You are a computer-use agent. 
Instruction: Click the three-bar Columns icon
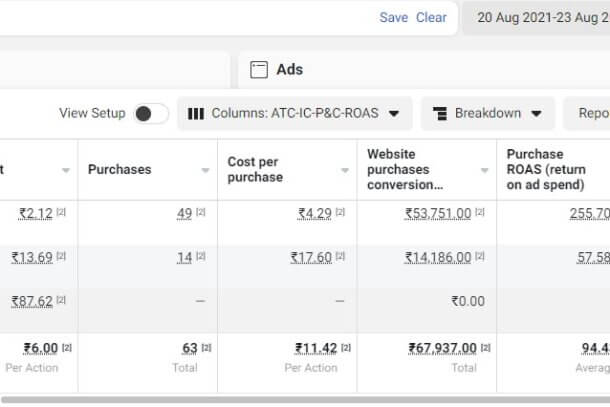pyautogui.click(x=196, y=114)
